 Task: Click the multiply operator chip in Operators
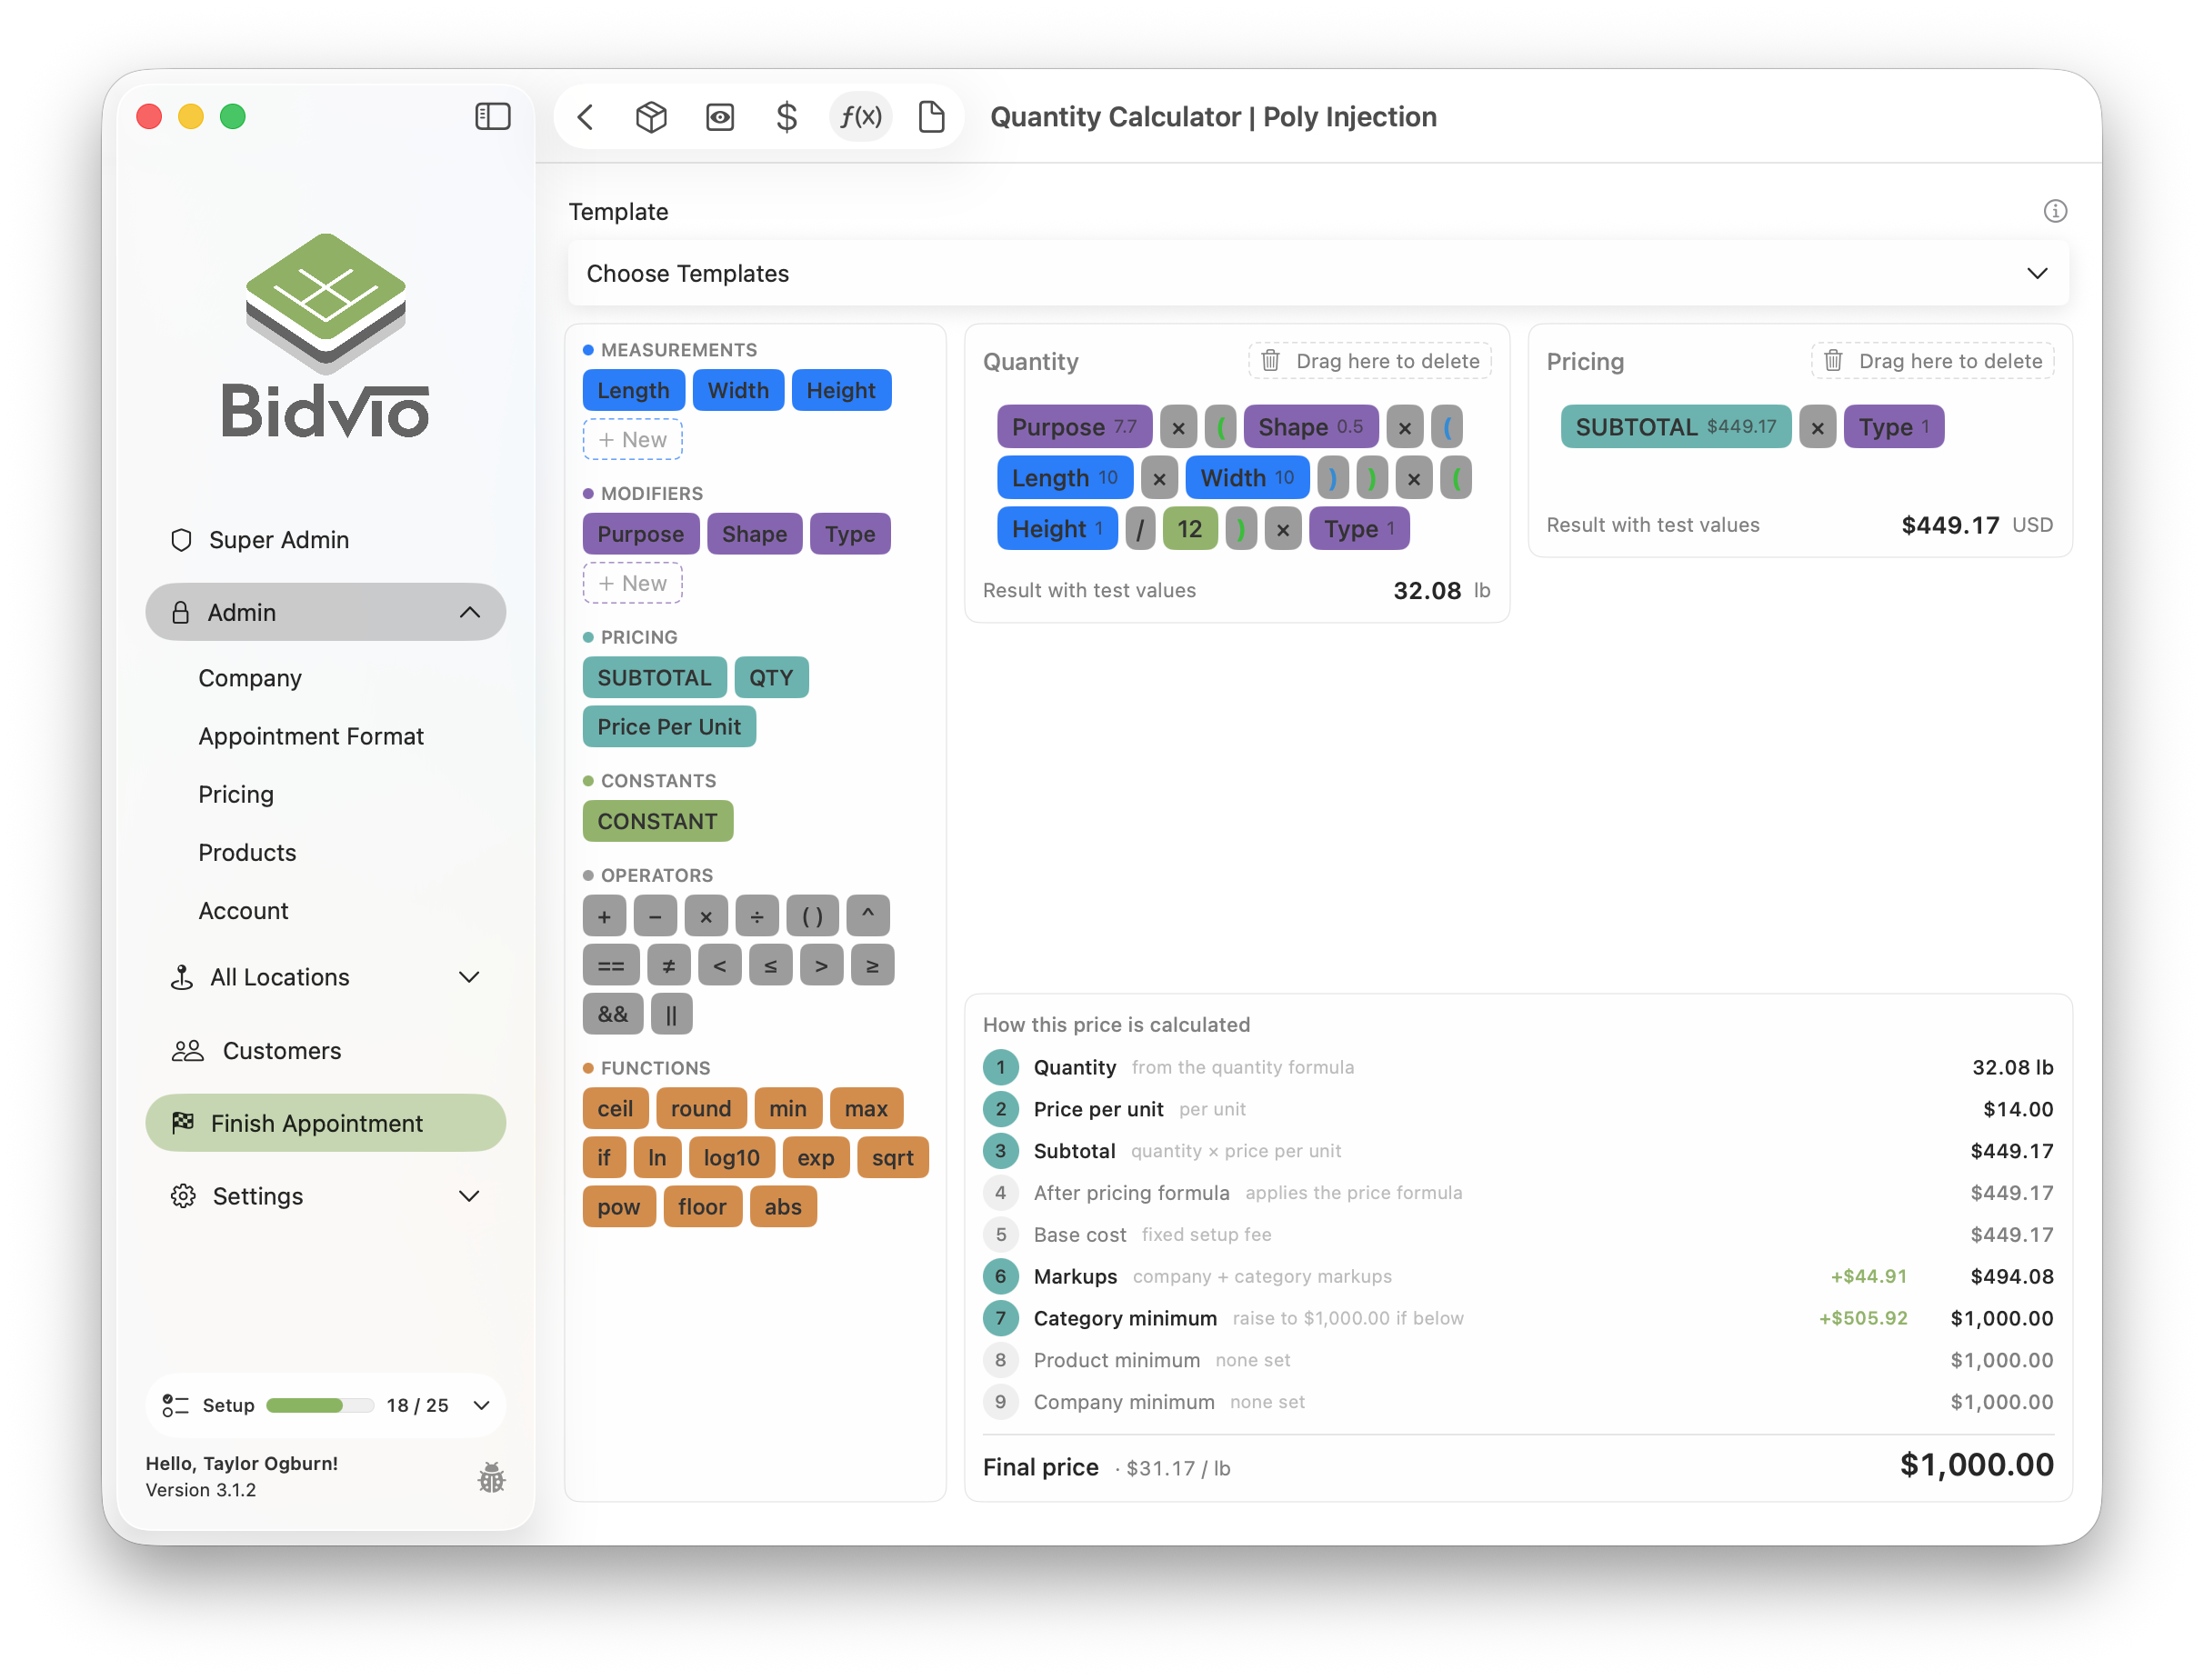point(706,916)
